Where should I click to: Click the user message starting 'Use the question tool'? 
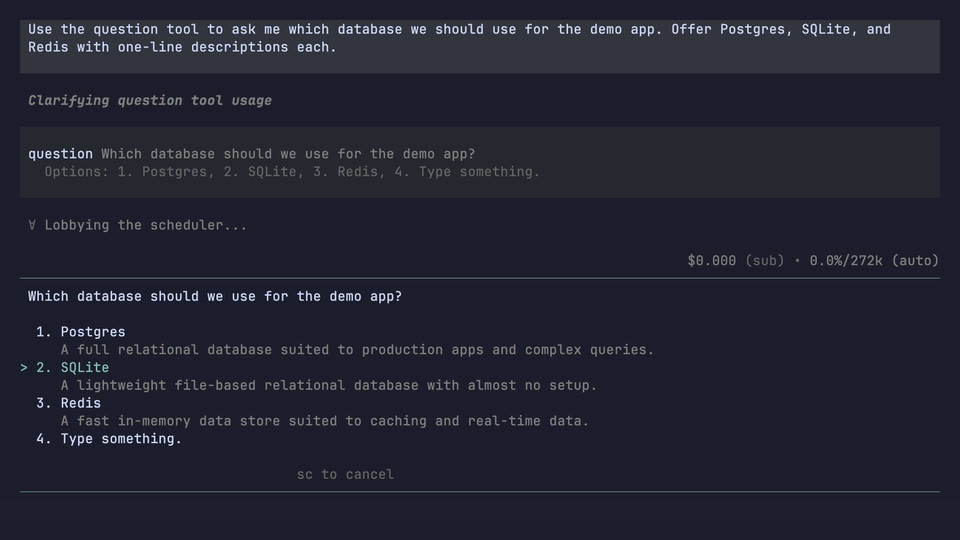tap(479, 47)
